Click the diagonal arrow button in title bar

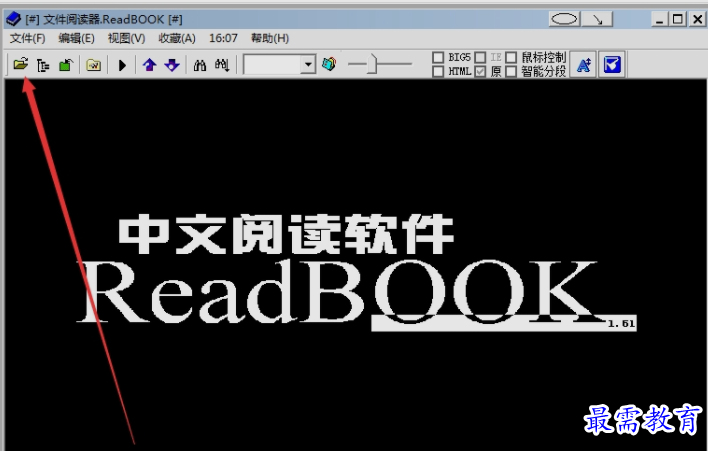click(597, 19)
